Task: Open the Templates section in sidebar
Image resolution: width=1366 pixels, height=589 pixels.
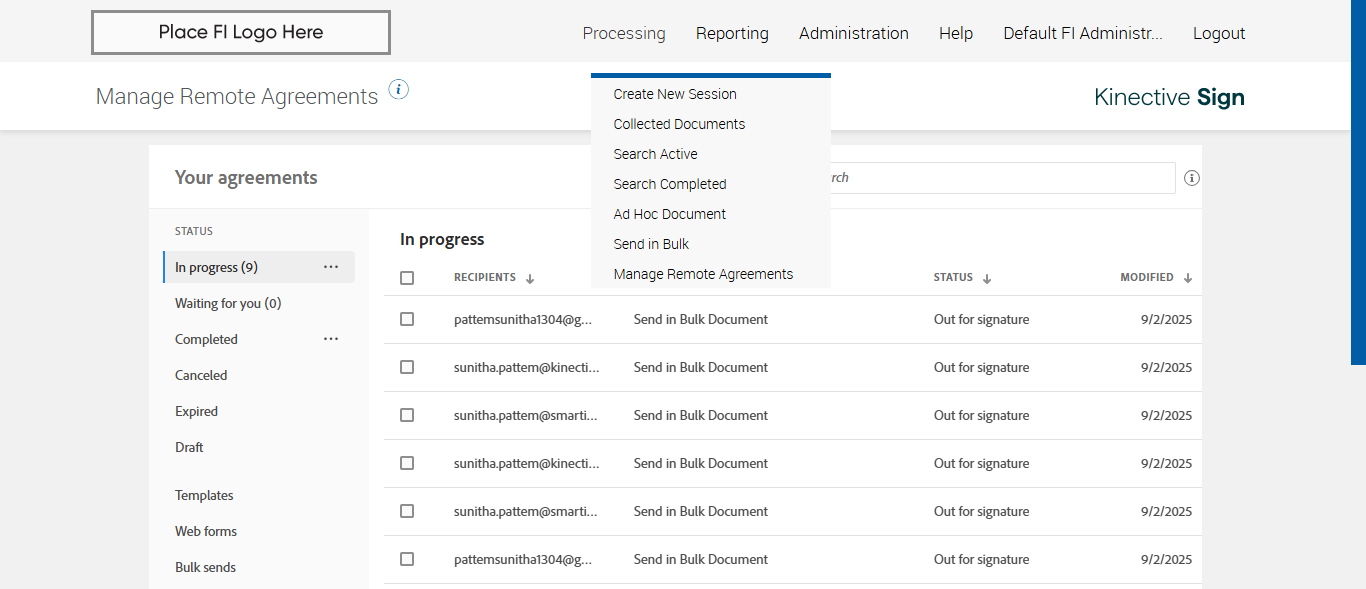Action: (204, 495)
